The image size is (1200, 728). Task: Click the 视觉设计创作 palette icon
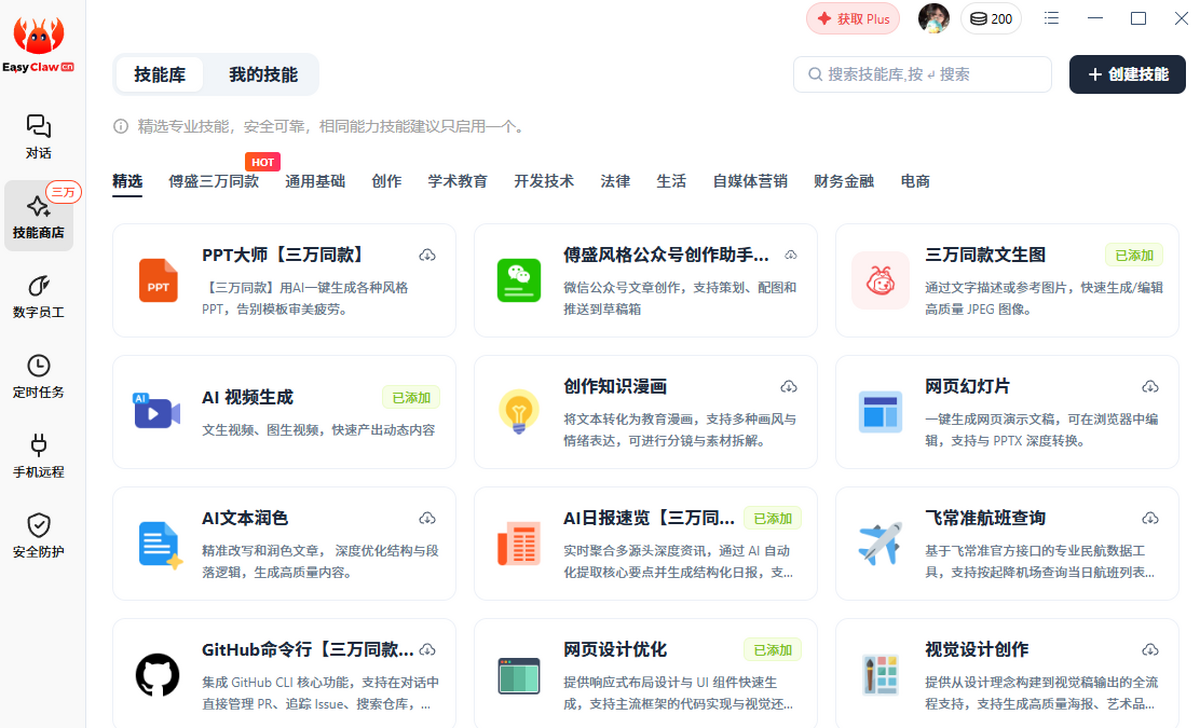880,675
